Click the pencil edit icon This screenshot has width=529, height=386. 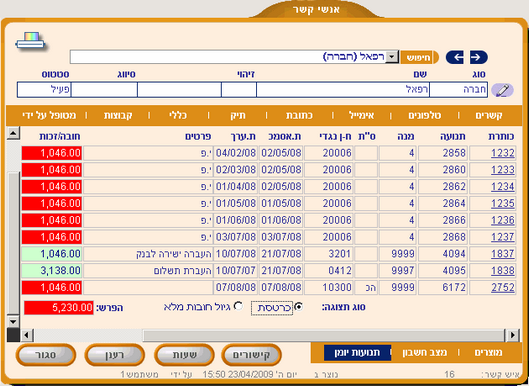click(x=502, y=90)
